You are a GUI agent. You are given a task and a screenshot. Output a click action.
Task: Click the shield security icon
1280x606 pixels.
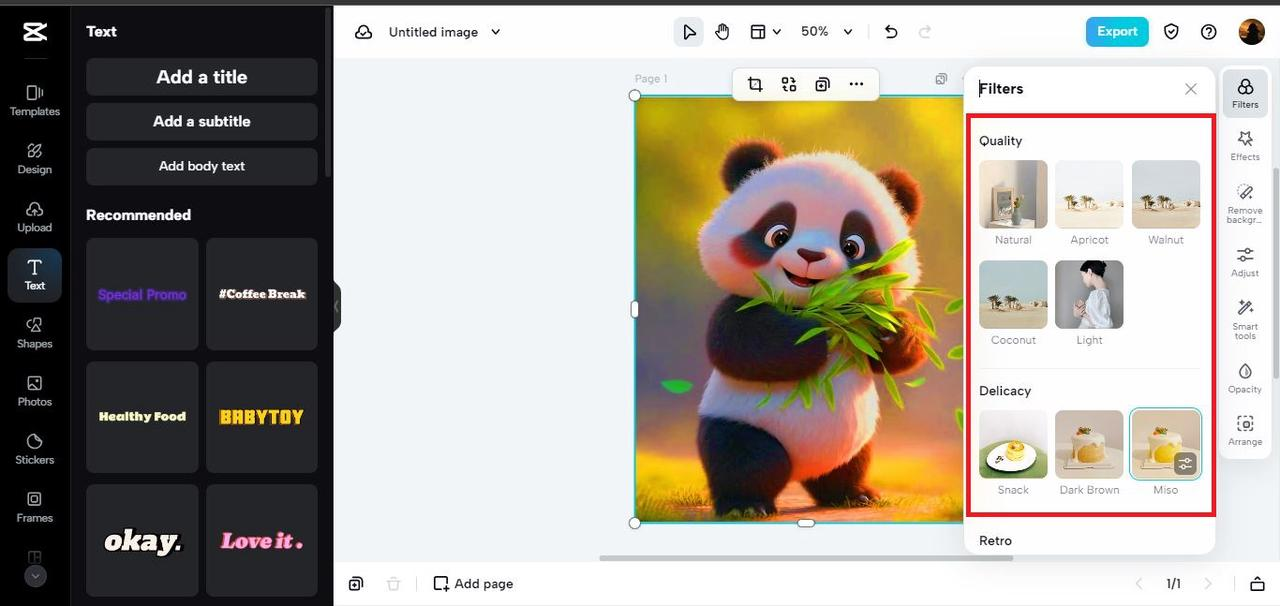(1171, 32)
